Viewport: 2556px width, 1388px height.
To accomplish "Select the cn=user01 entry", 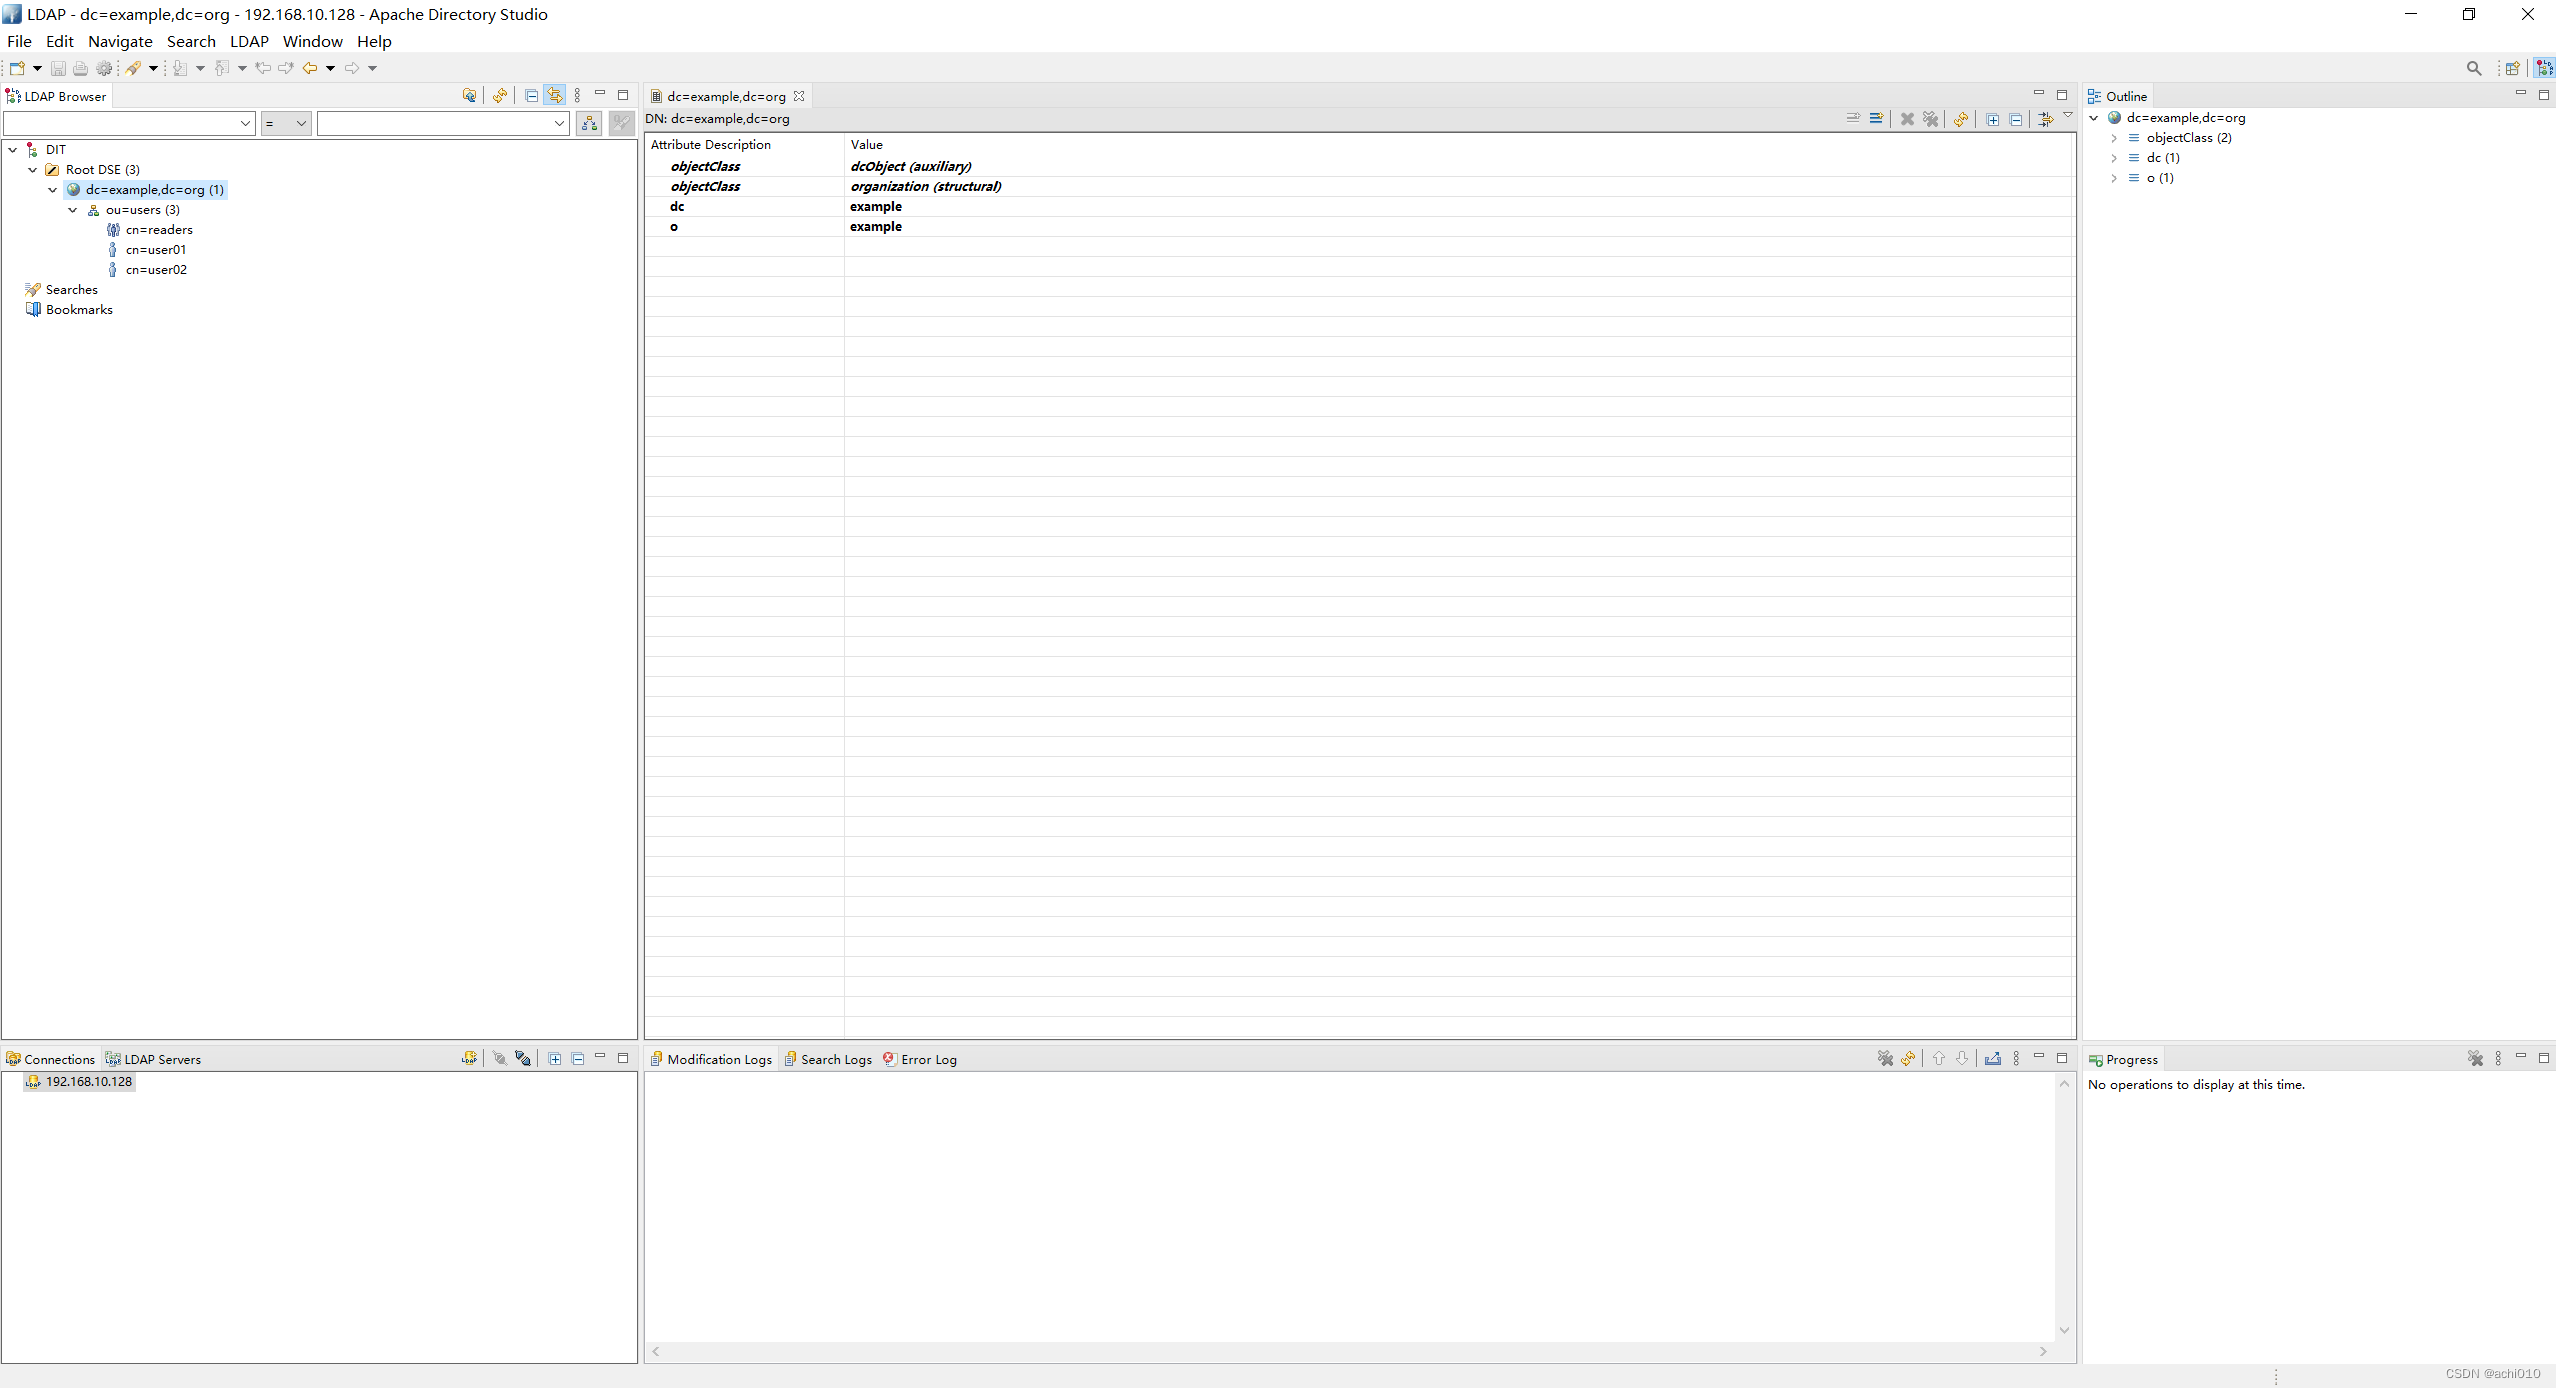I will pyautogui.click(x=155, y=250).
